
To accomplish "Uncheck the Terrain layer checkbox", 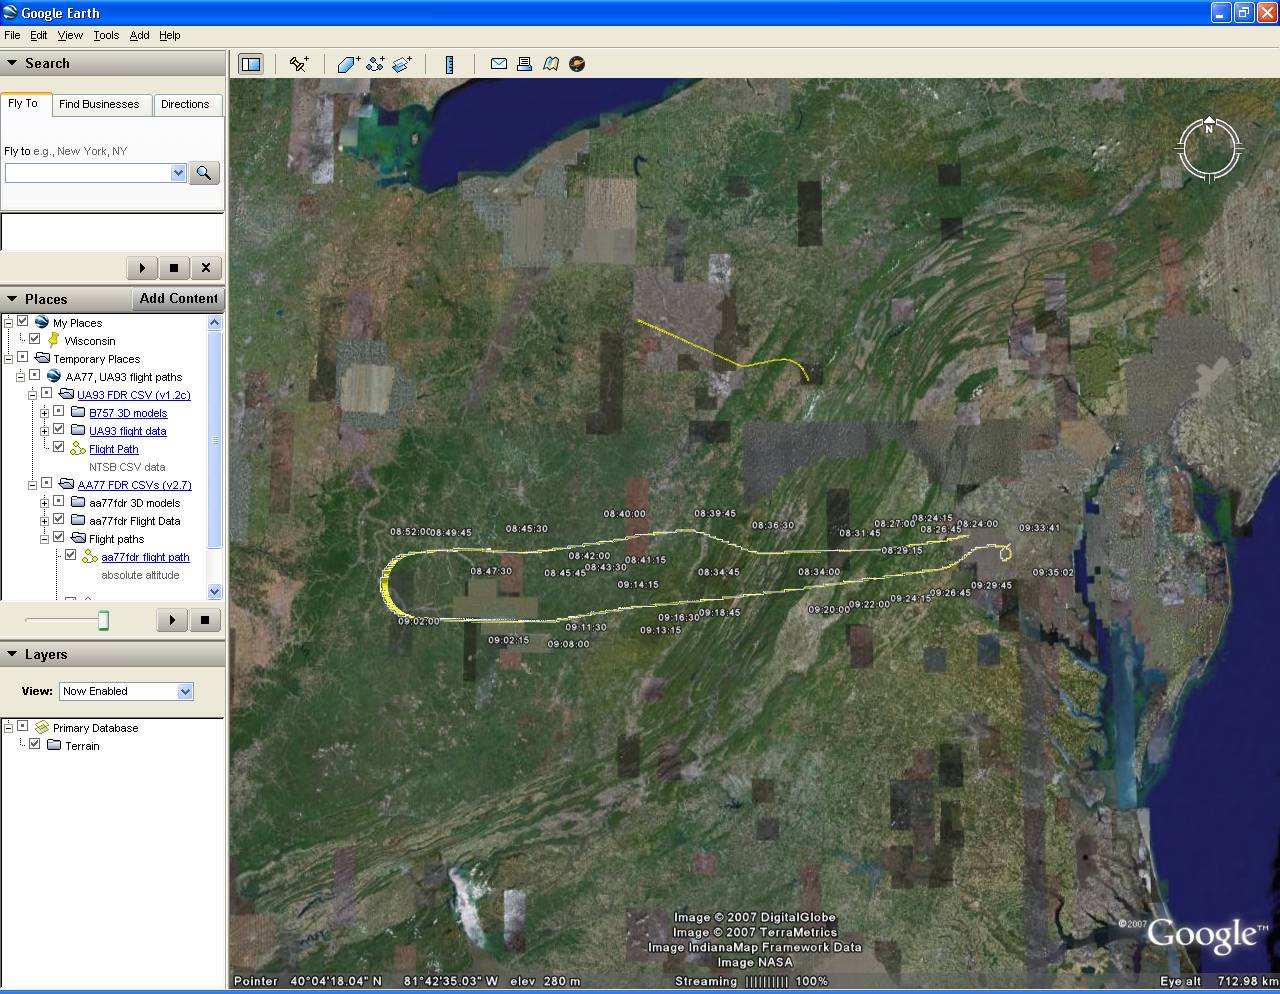I will tap(35, 745).
